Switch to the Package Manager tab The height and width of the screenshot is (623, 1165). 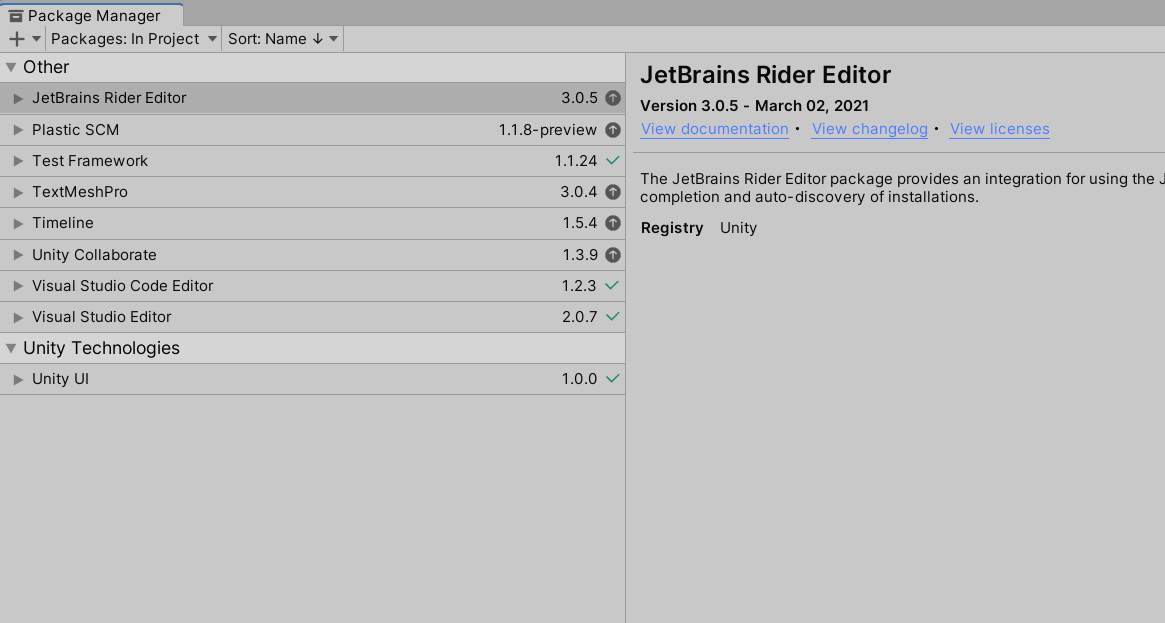click(90, 15)
